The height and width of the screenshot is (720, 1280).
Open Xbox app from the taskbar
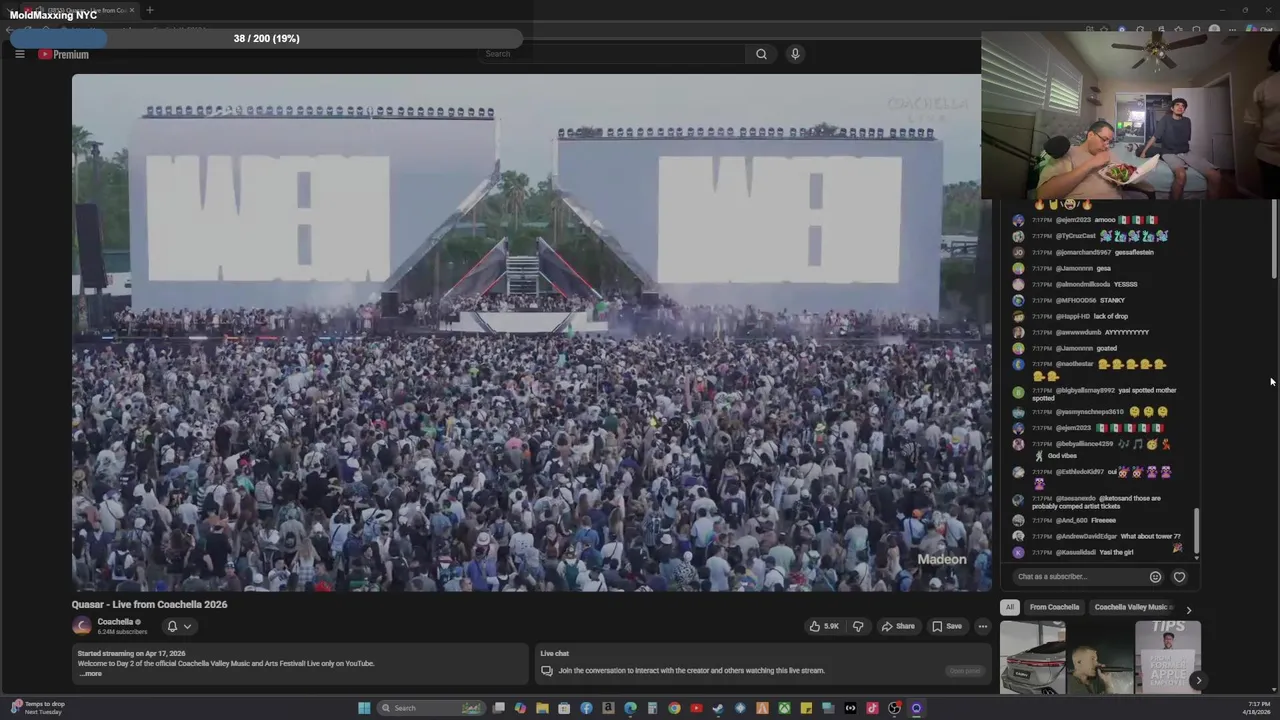[x=785, y=708]
